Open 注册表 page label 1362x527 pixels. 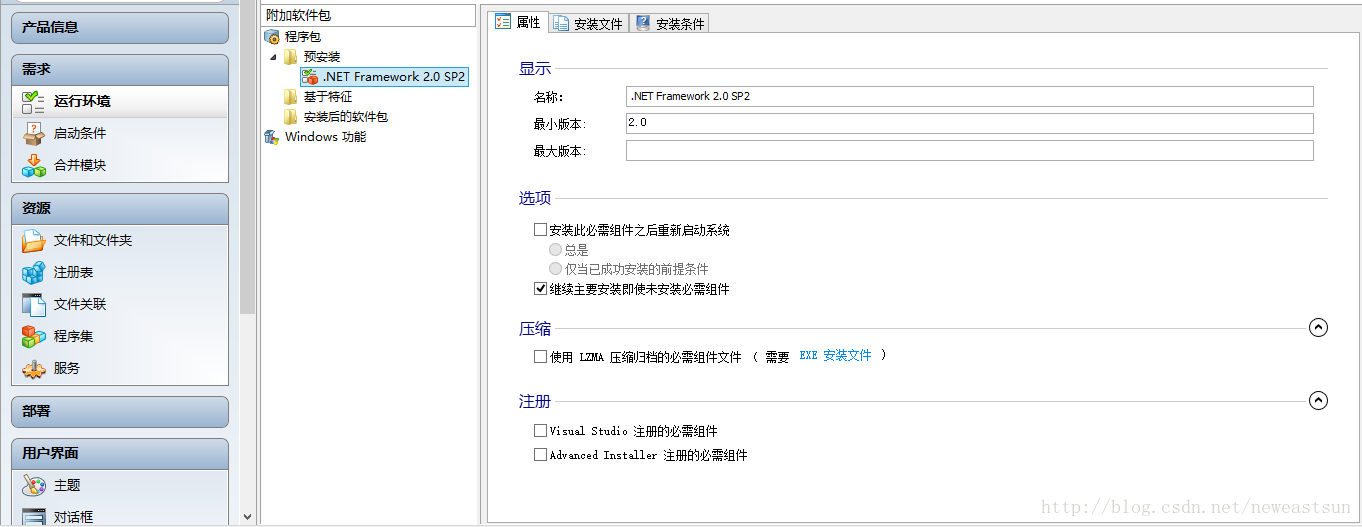coord(73,272)
